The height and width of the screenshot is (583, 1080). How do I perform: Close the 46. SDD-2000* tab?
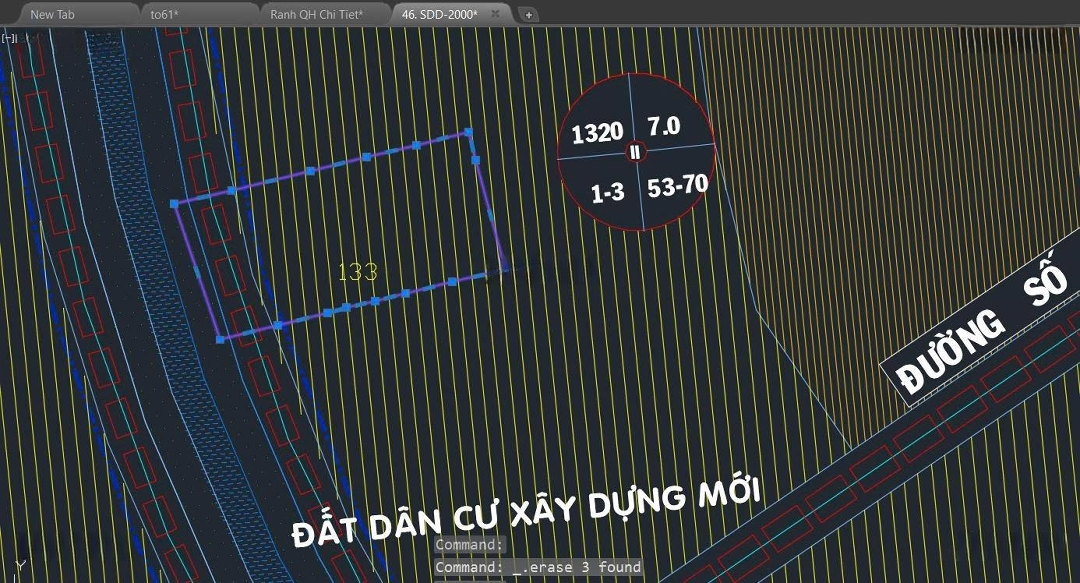coord(495,14)
